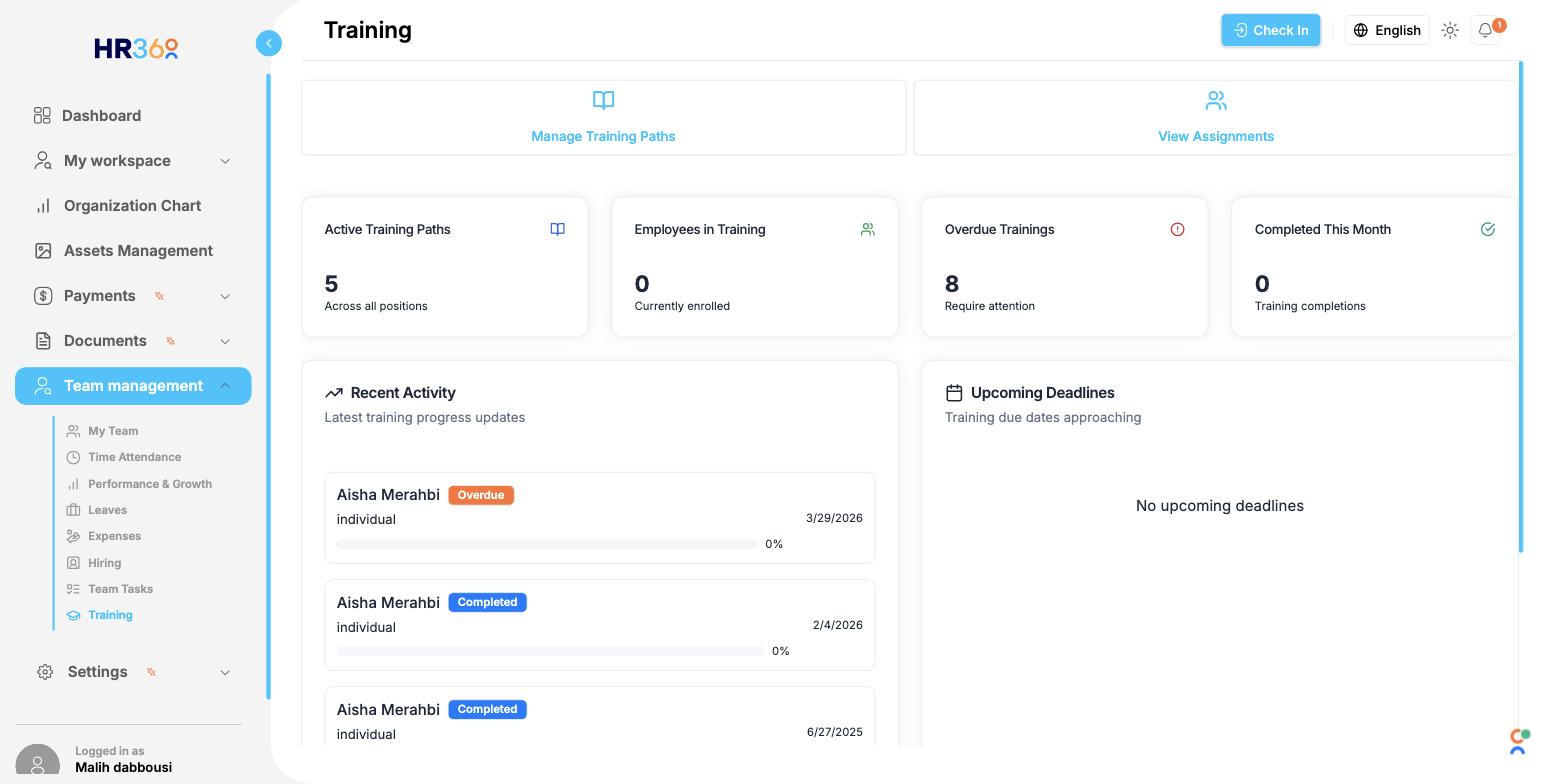Select My Team submenu item
Image resolution: width=1553 pixels, height=784 pixels.
tap(113, 431)
